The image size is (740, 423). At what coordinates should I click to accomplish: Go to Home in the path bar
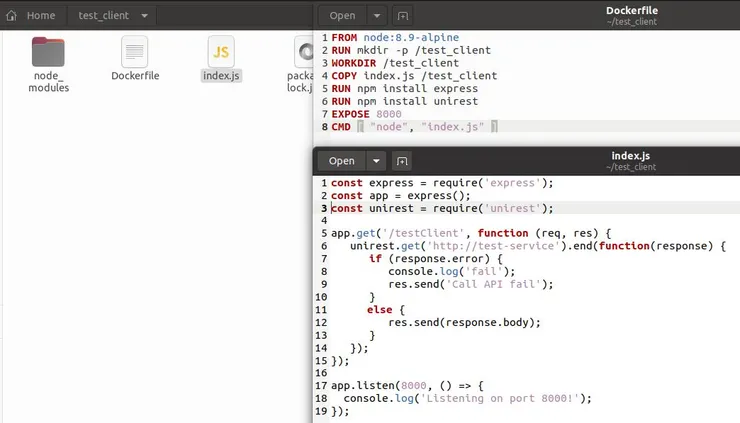[41, 16]
